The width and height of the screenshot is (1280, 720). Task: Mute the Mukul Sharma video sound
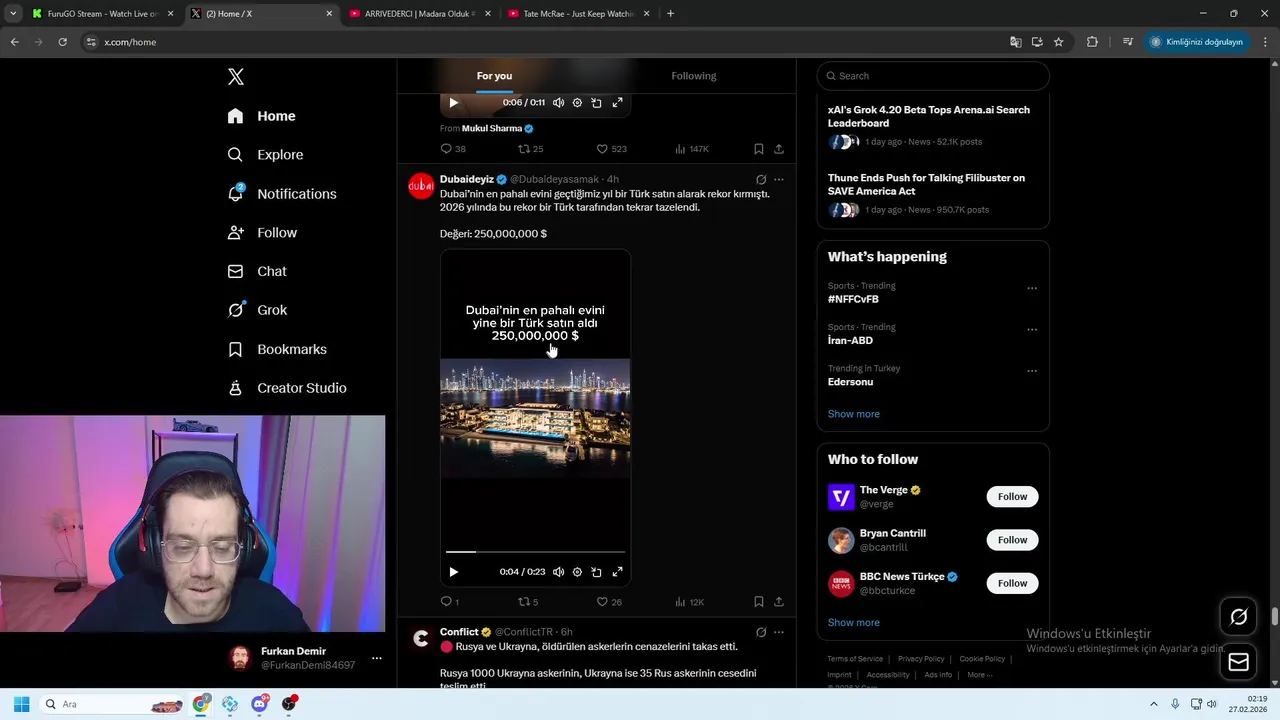(x=558, y=103)
